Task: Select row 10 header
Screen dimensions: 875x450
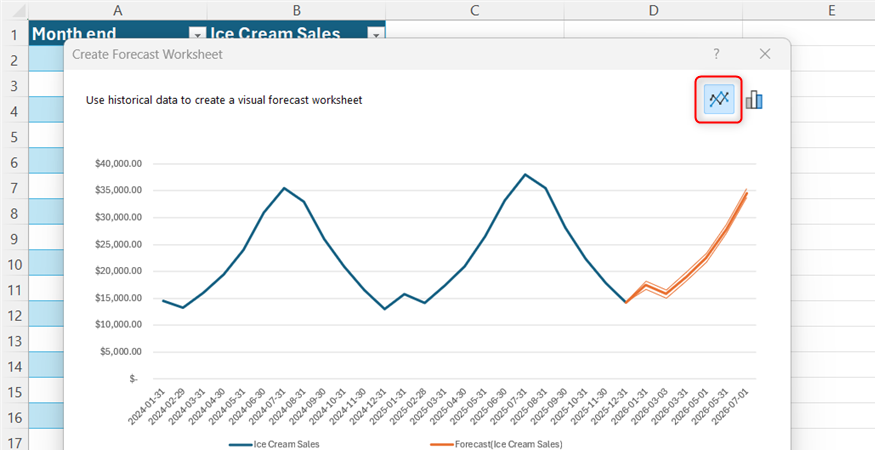Action: coord(14,265)
